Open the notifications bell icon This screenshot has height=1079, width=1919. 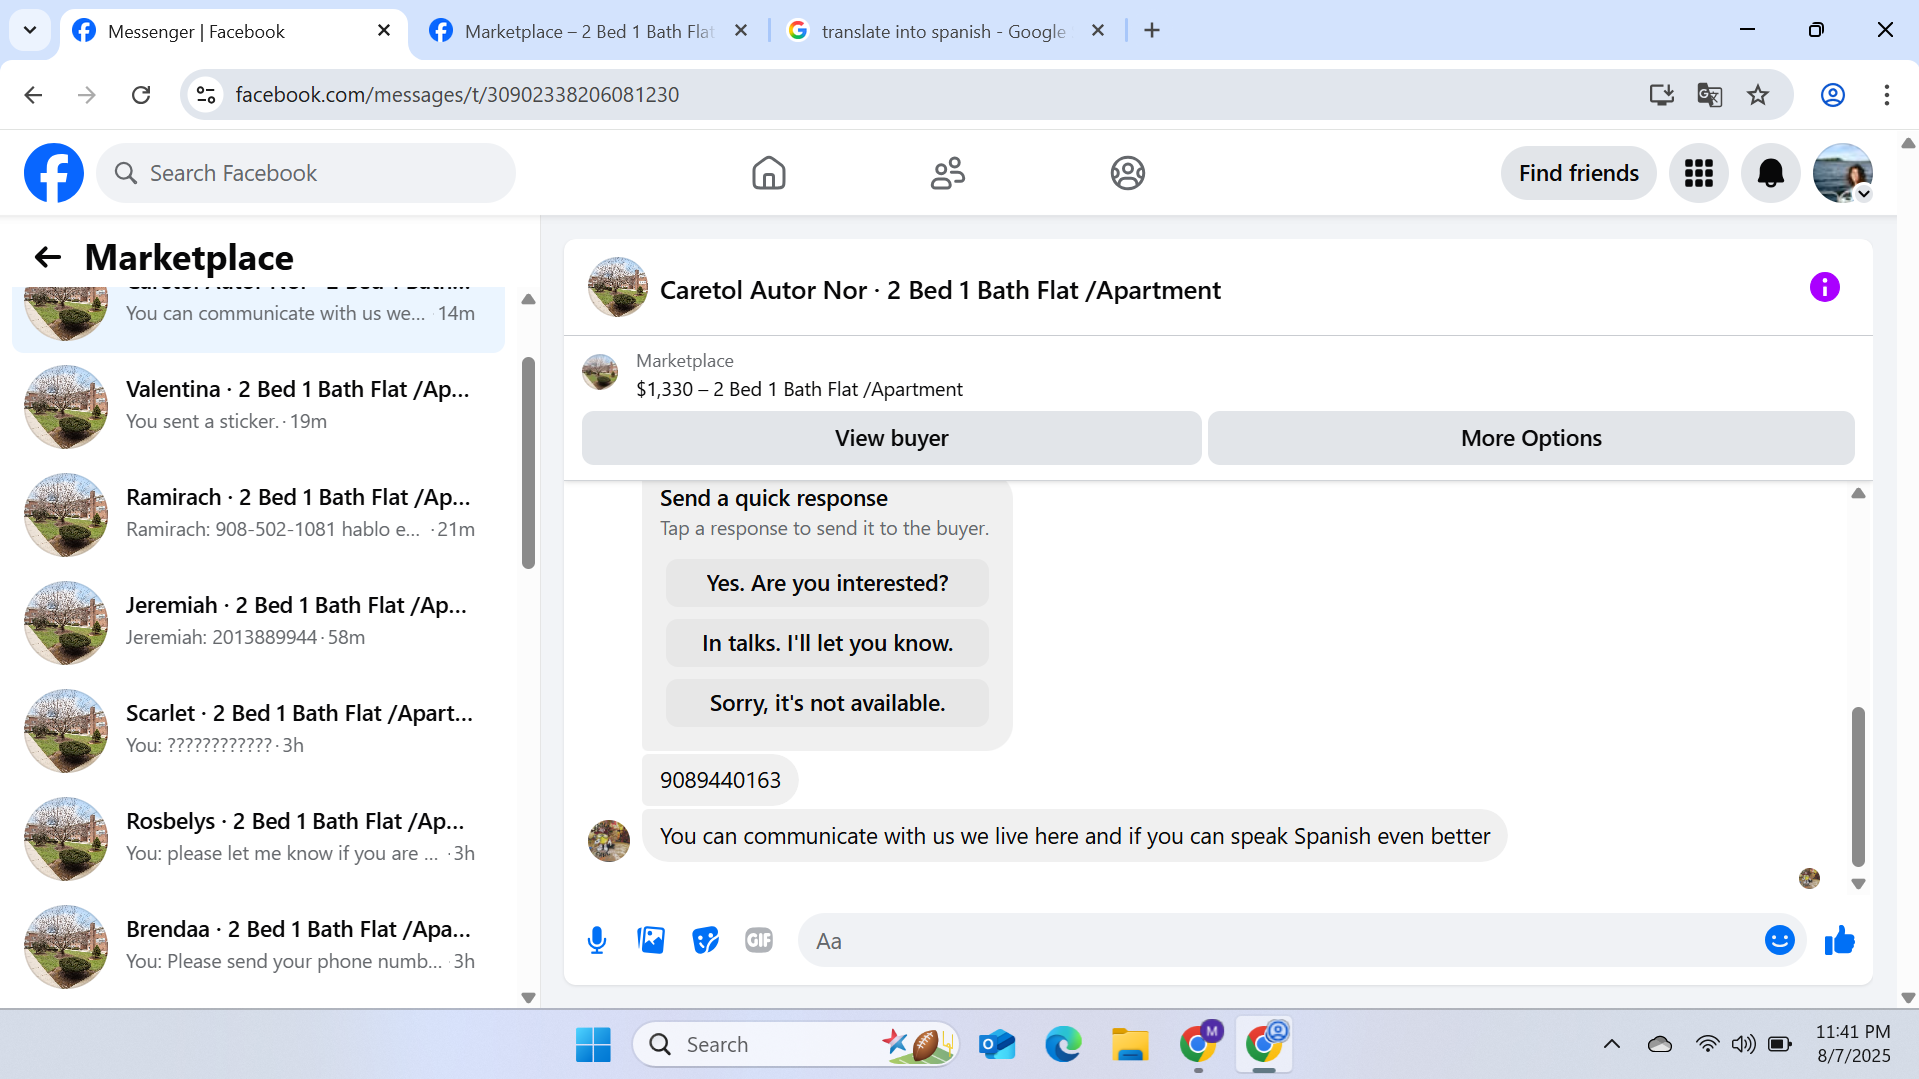click(1770, 173)
